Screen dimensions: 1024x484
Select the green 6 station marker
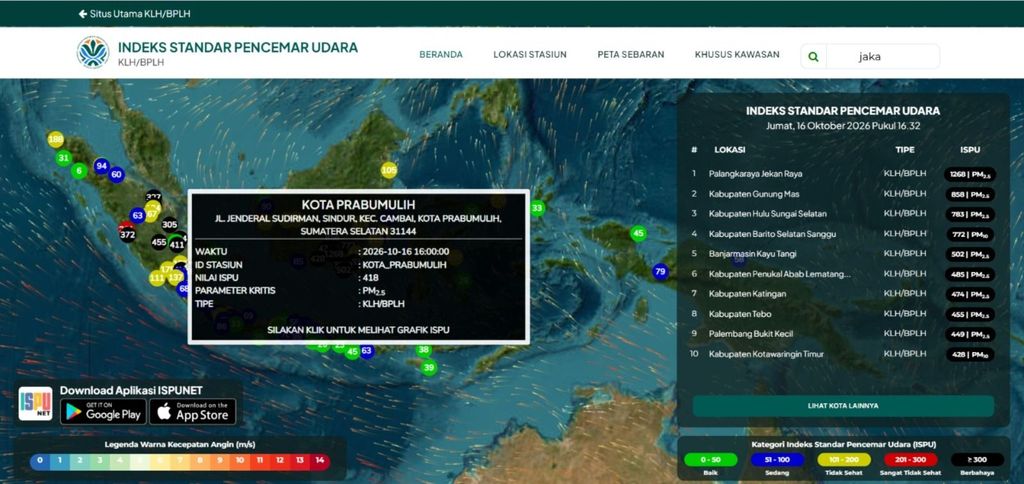79,171
